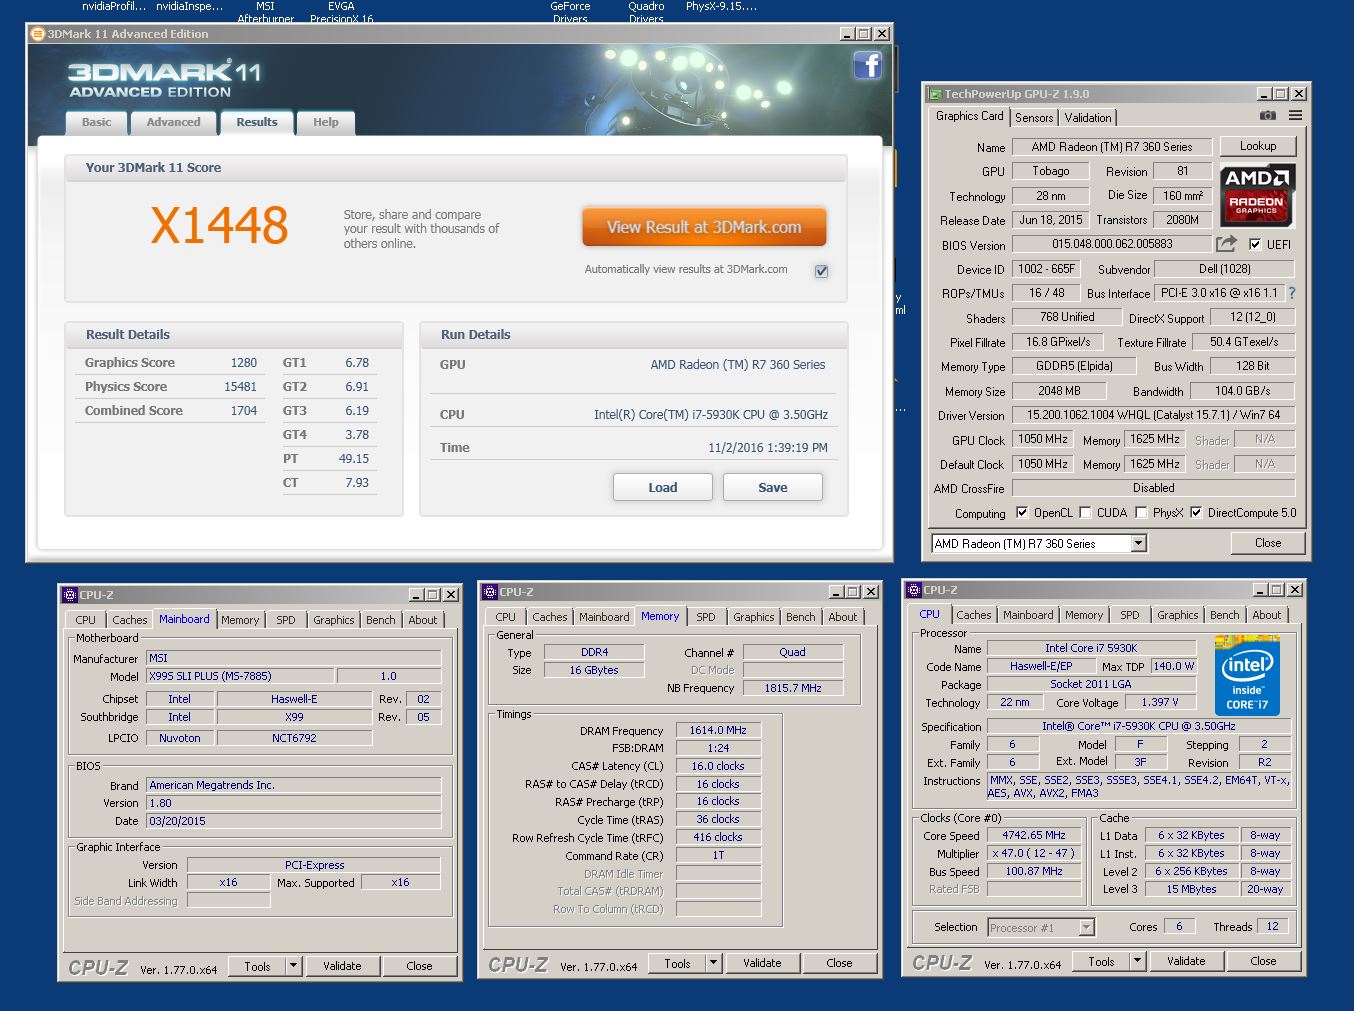Image resolution: width=1354 pixels, height=1011 pixels.
Task: Open Tools dropdown arrow in Memory CPU-Z
Action: pos(713,963)
